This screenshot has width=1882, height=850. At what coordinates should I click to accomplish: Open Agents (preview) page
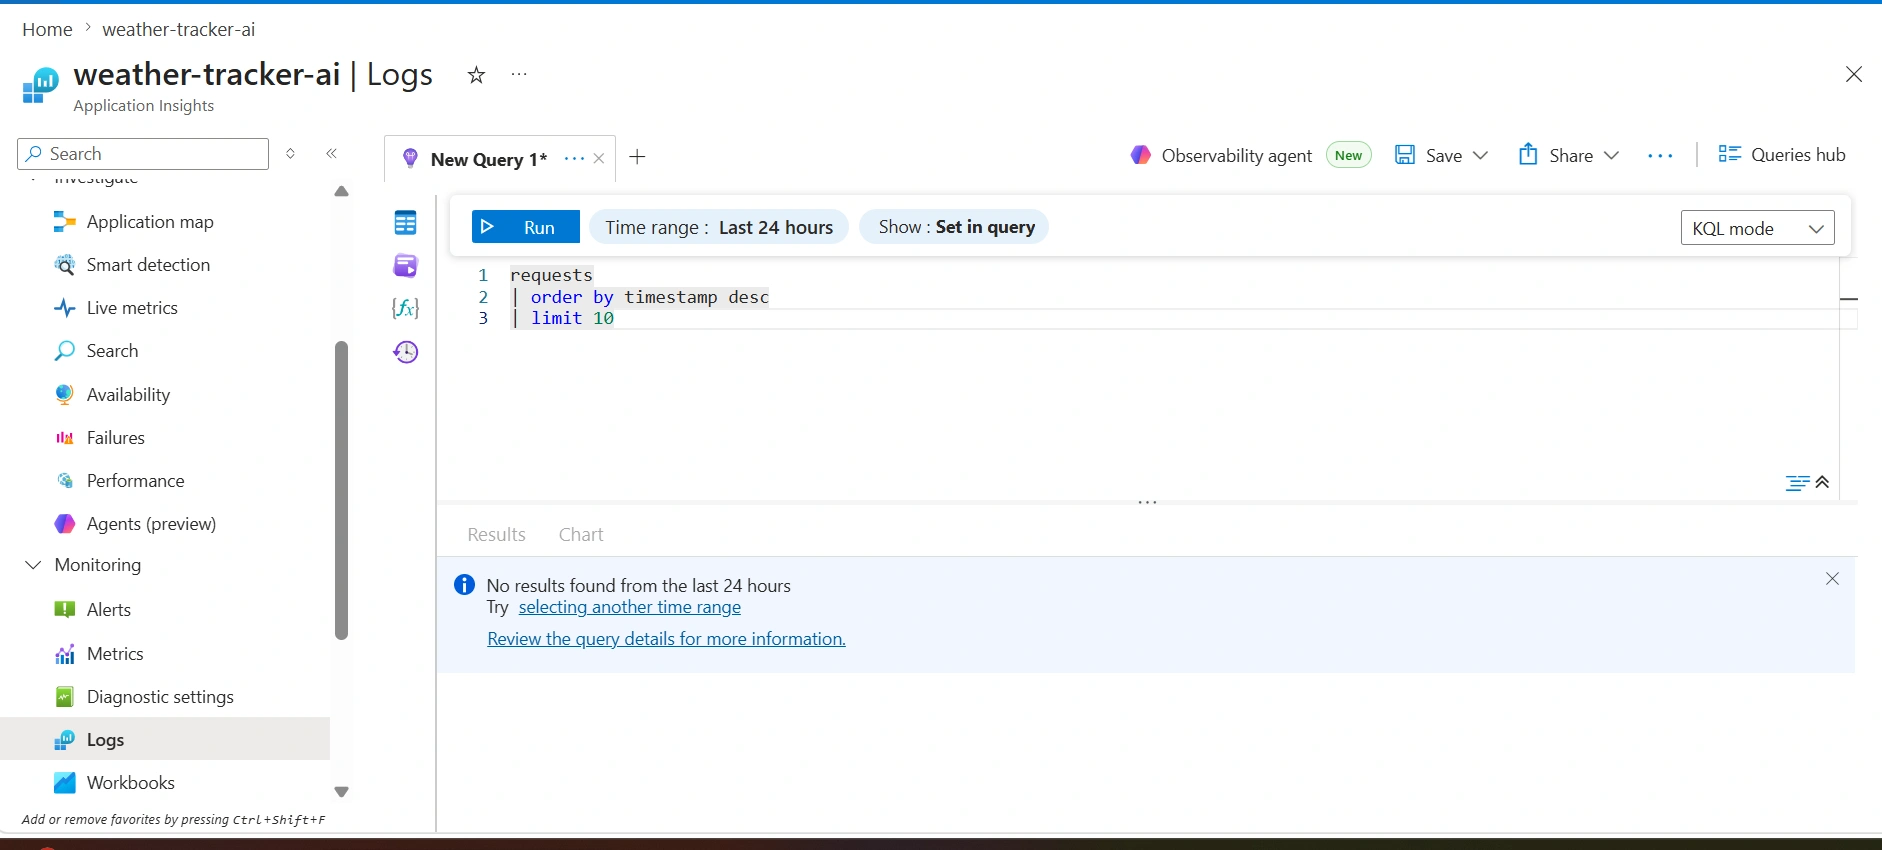tap(151, 524)
